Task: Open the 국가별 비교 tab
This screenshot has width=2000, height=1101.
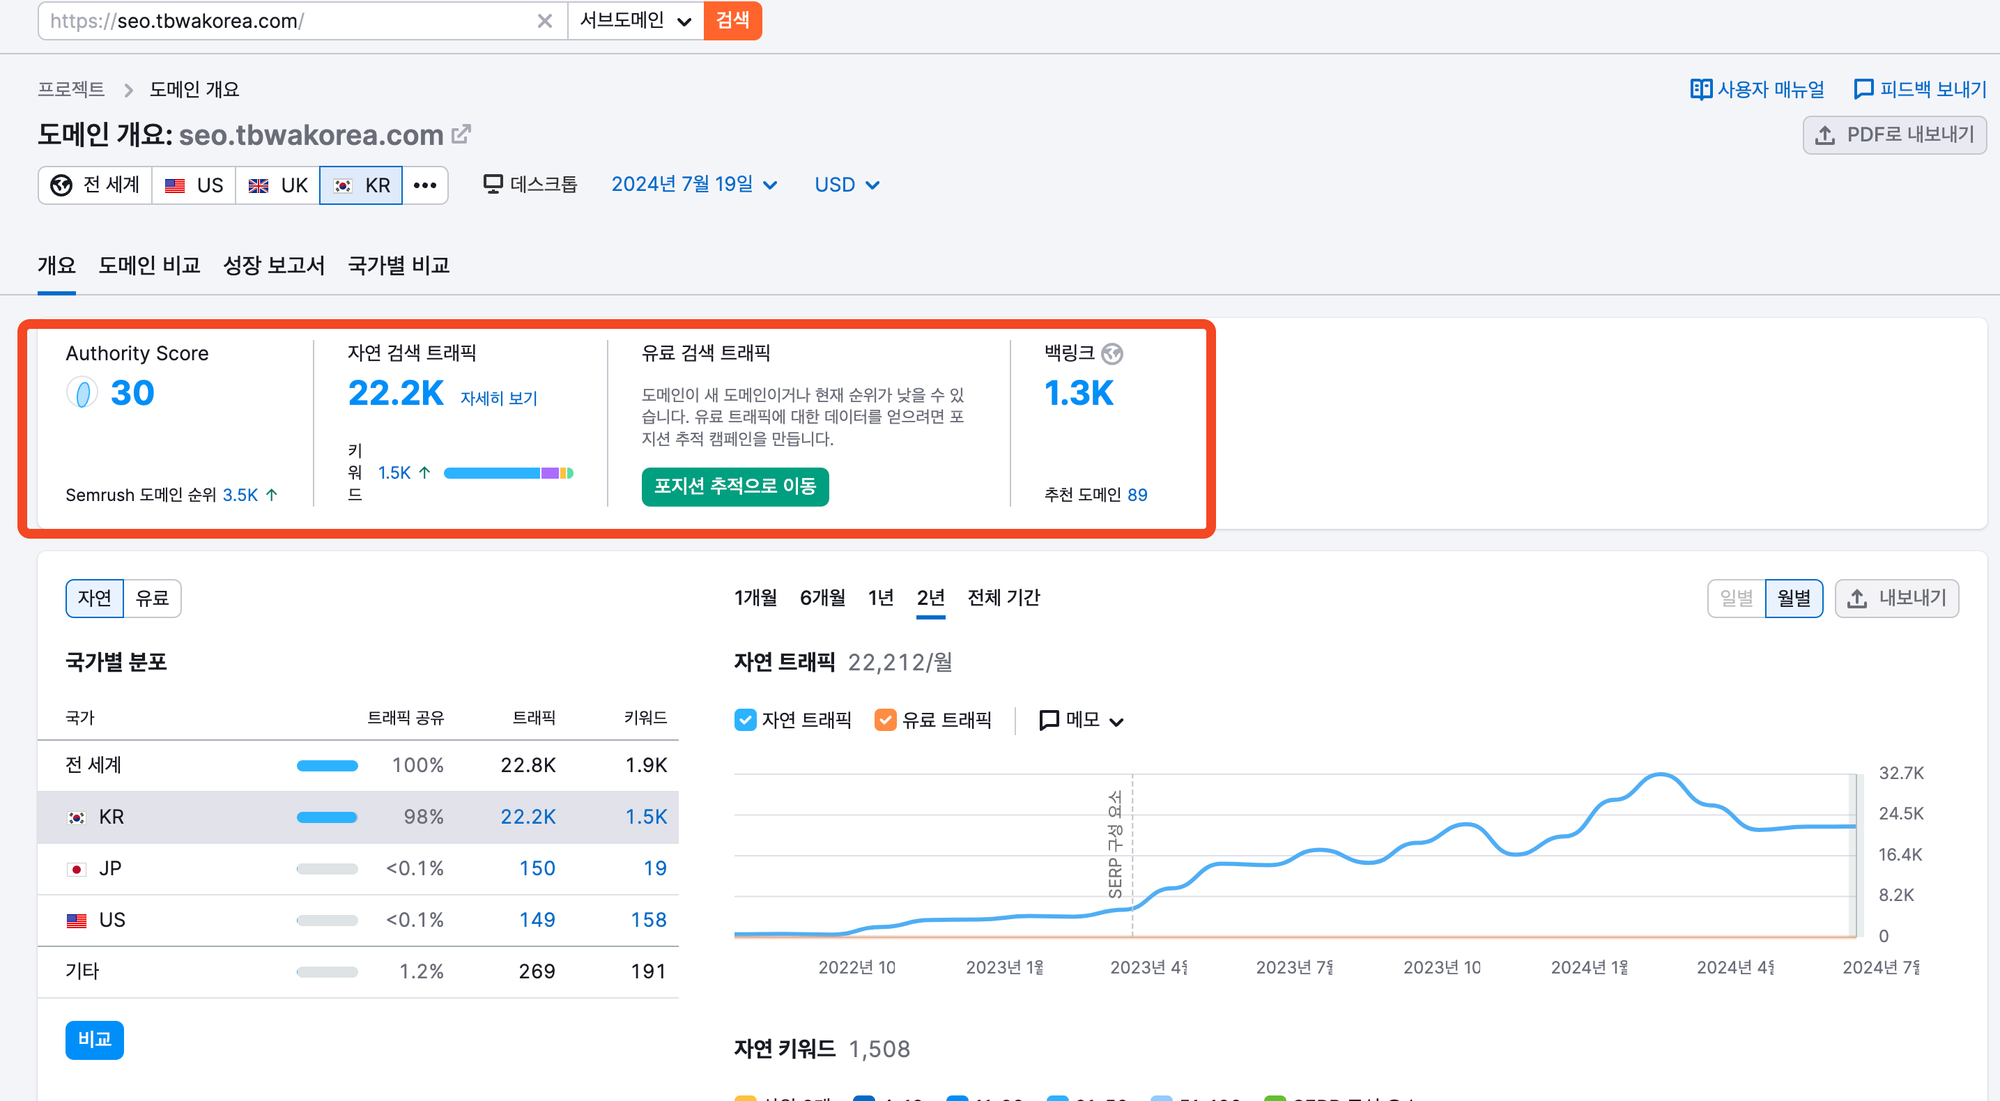Action: tap(398, 265)
